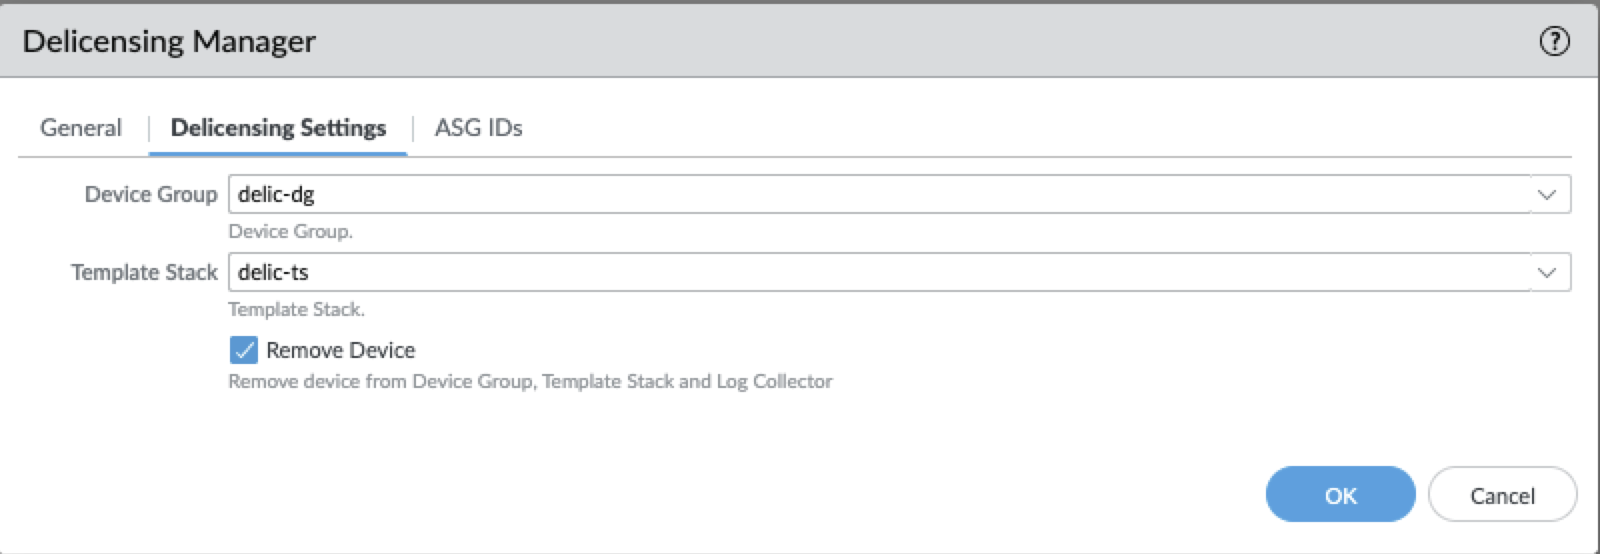1600x554 pixels.
Task: Open the ASG IDs tab
Action: pos(478,128)
